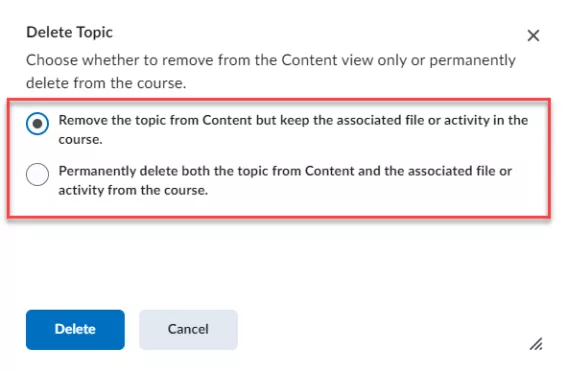This screenshot has width=568, height=372.
Task: Click the X icon beside the Delete Topic title
Action: coord(533,35)
